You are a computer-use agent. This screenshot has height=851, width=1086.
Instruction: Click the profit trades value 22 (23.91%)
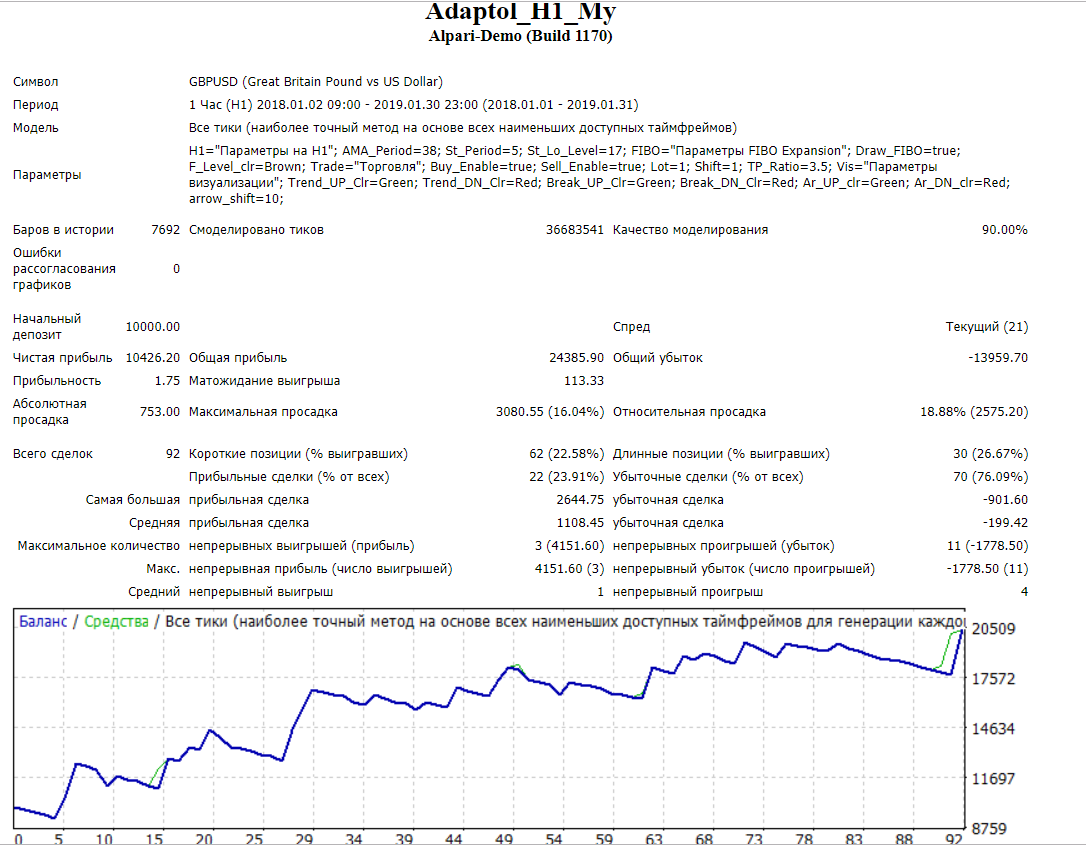566,477
